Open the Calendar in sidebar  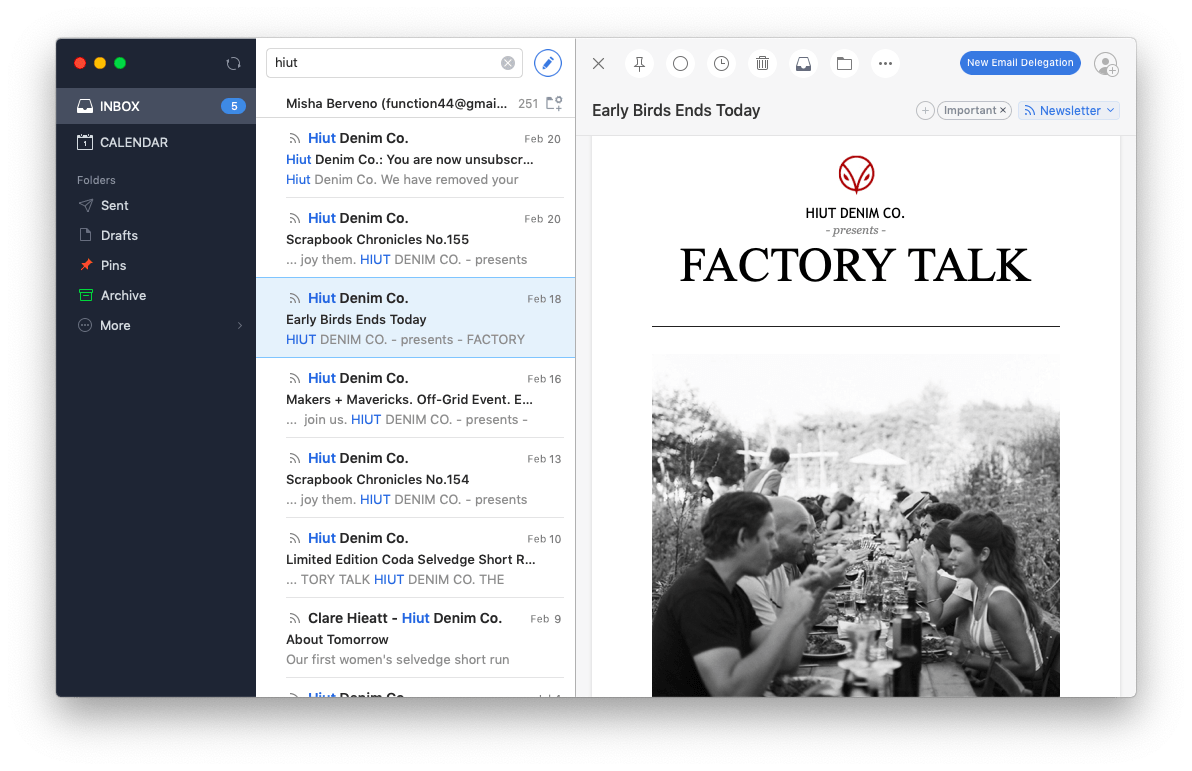pos(134,142)
